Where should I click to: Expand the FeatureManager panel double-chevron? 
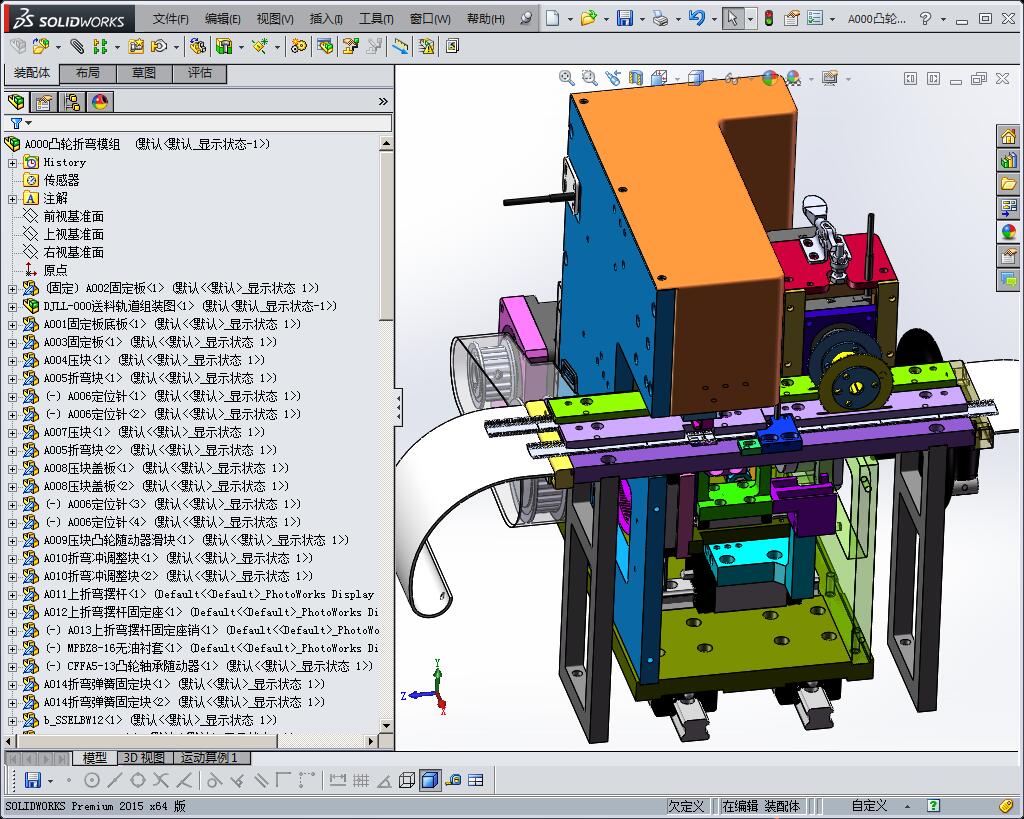click(383, 101)
